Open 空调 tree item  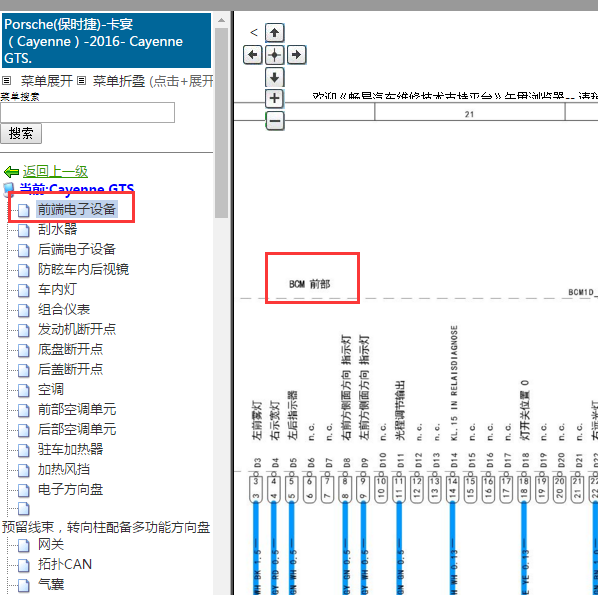(x=51, y=389)
